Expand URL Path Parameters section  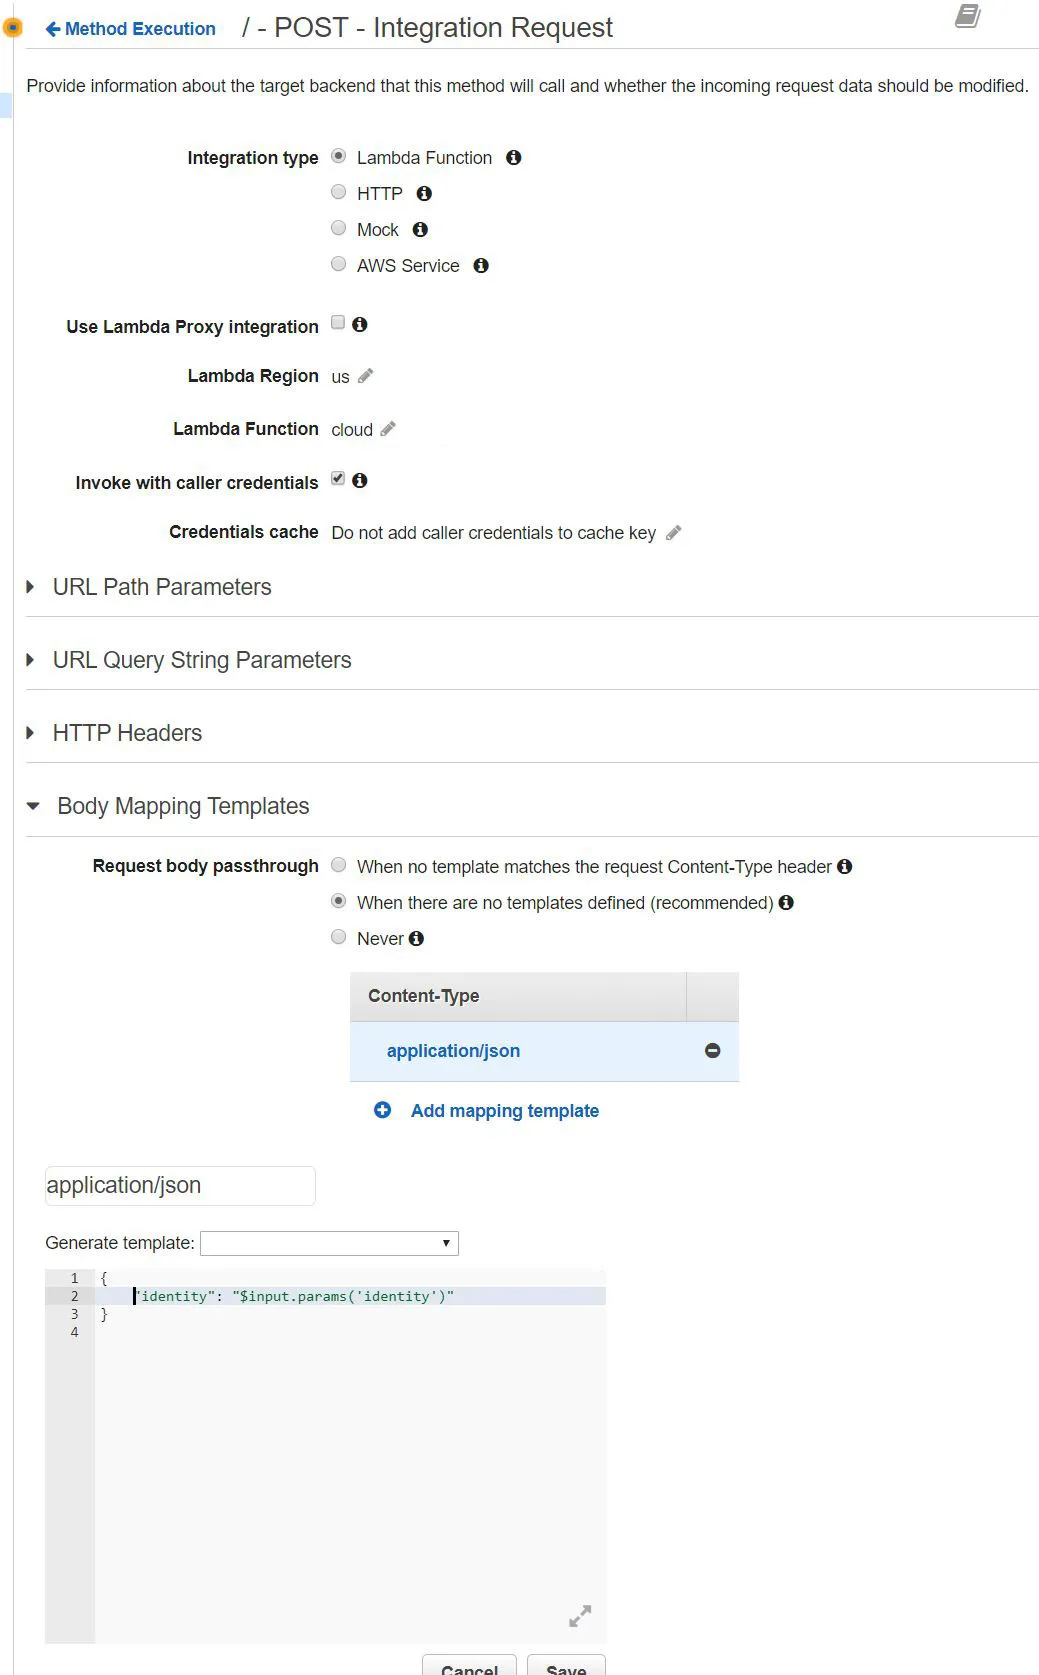click(x=31, y=587)
